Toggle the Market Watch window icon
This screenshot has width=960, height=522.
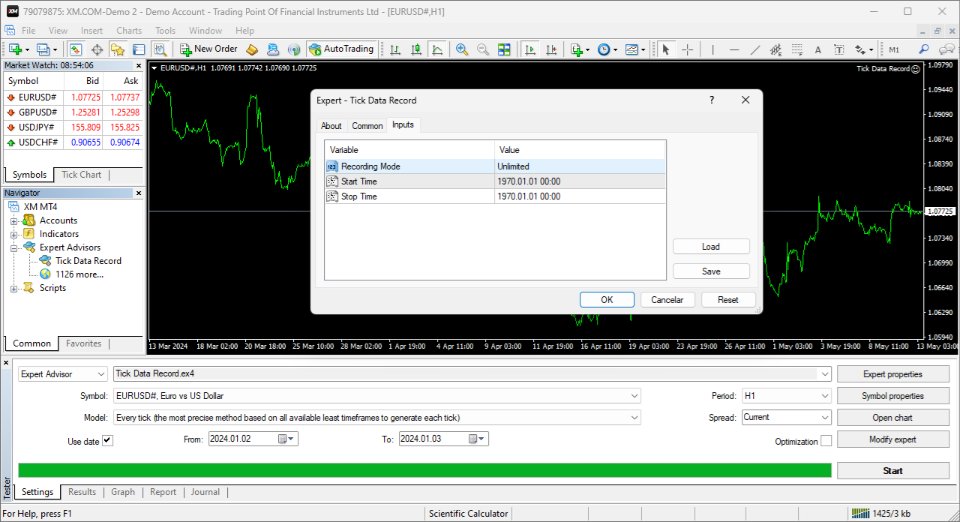[x=75, y=50]
